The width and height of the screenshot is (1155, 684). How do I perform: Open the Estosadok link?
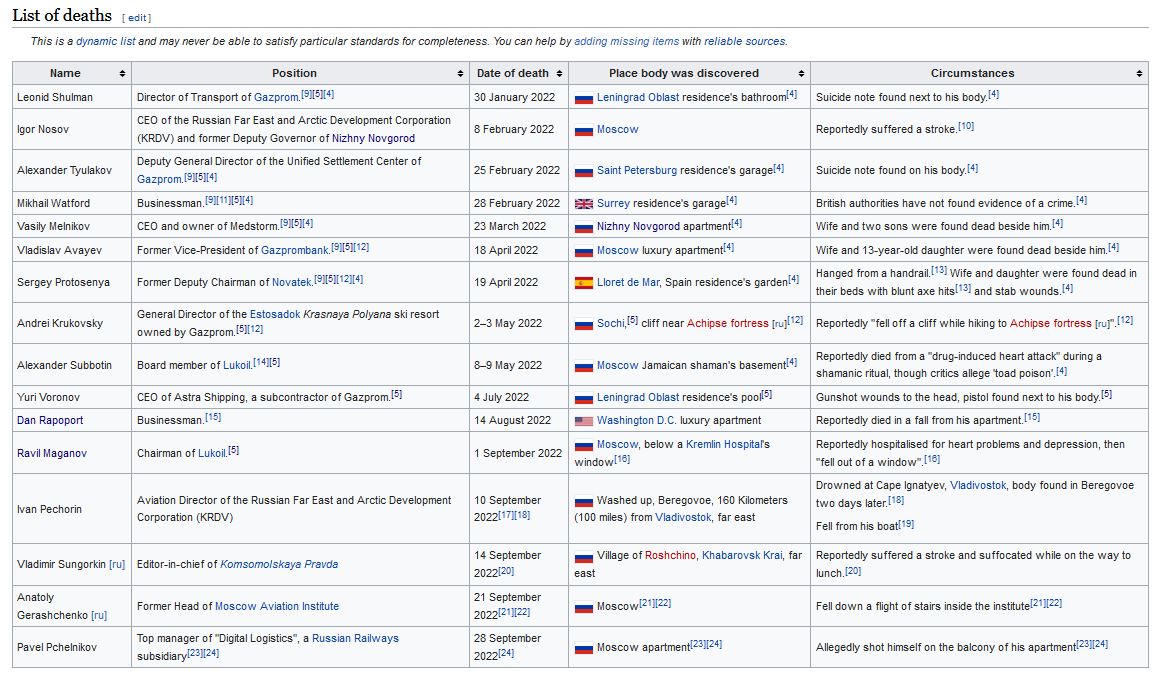(x=275, y=314)
